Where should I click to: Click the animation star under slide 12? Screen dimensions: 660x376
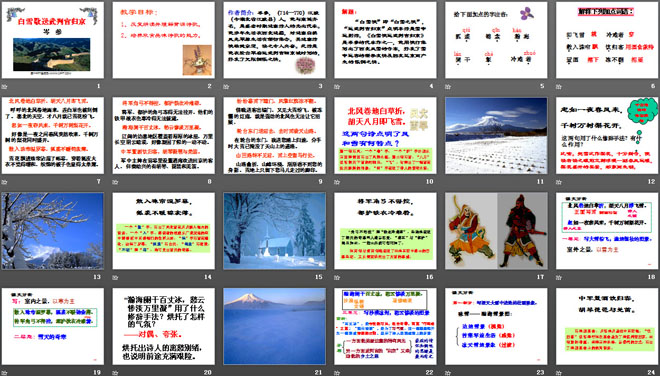click(559, 182)
